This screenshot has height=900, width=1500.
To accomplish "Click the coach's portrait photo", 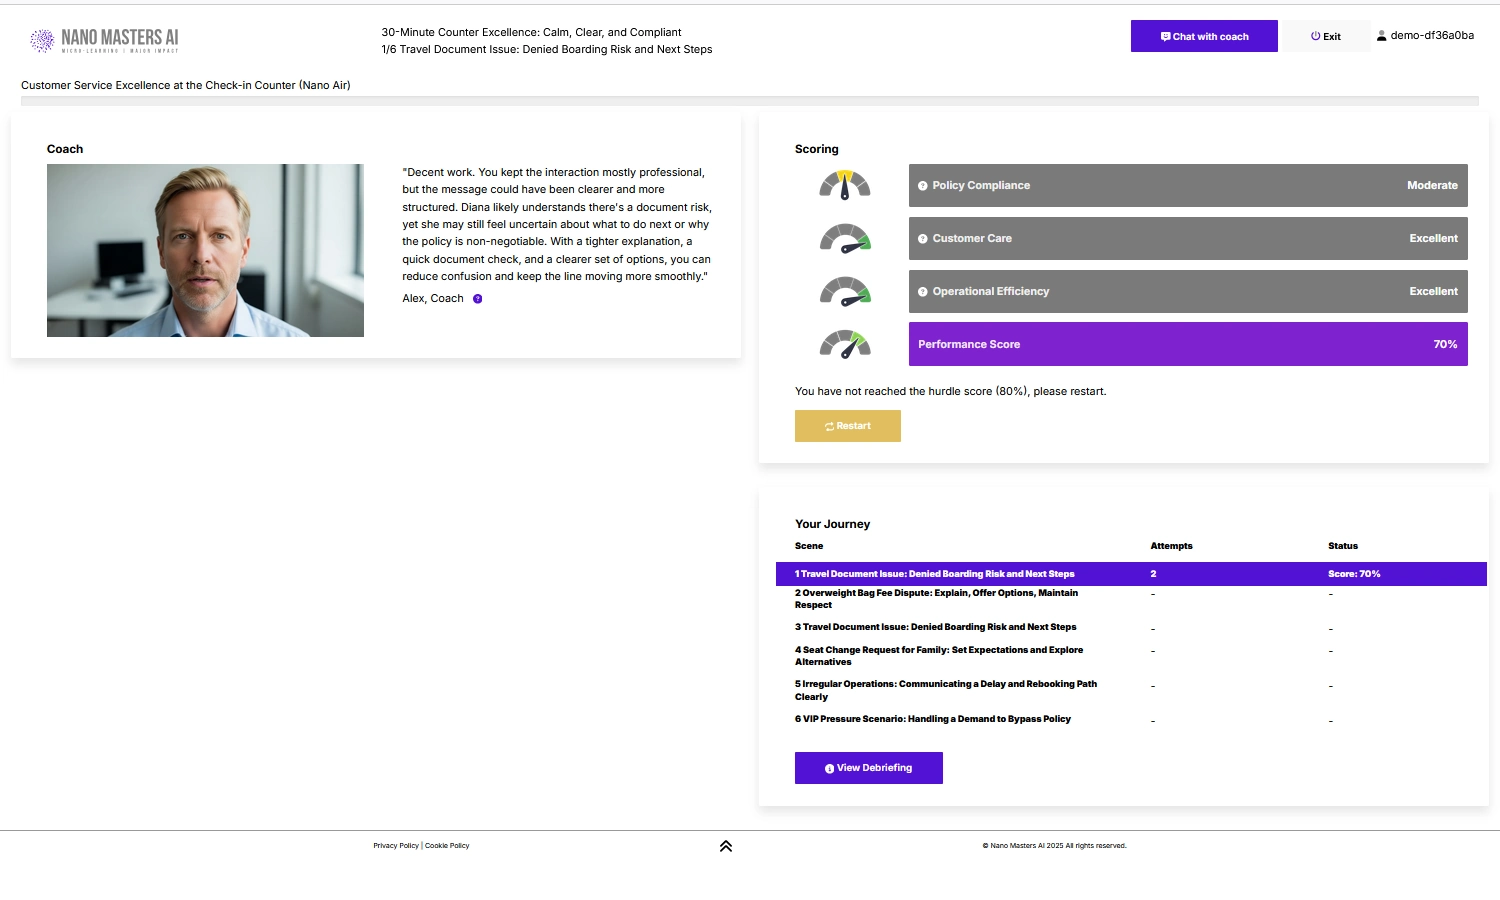I will (205, 250).
